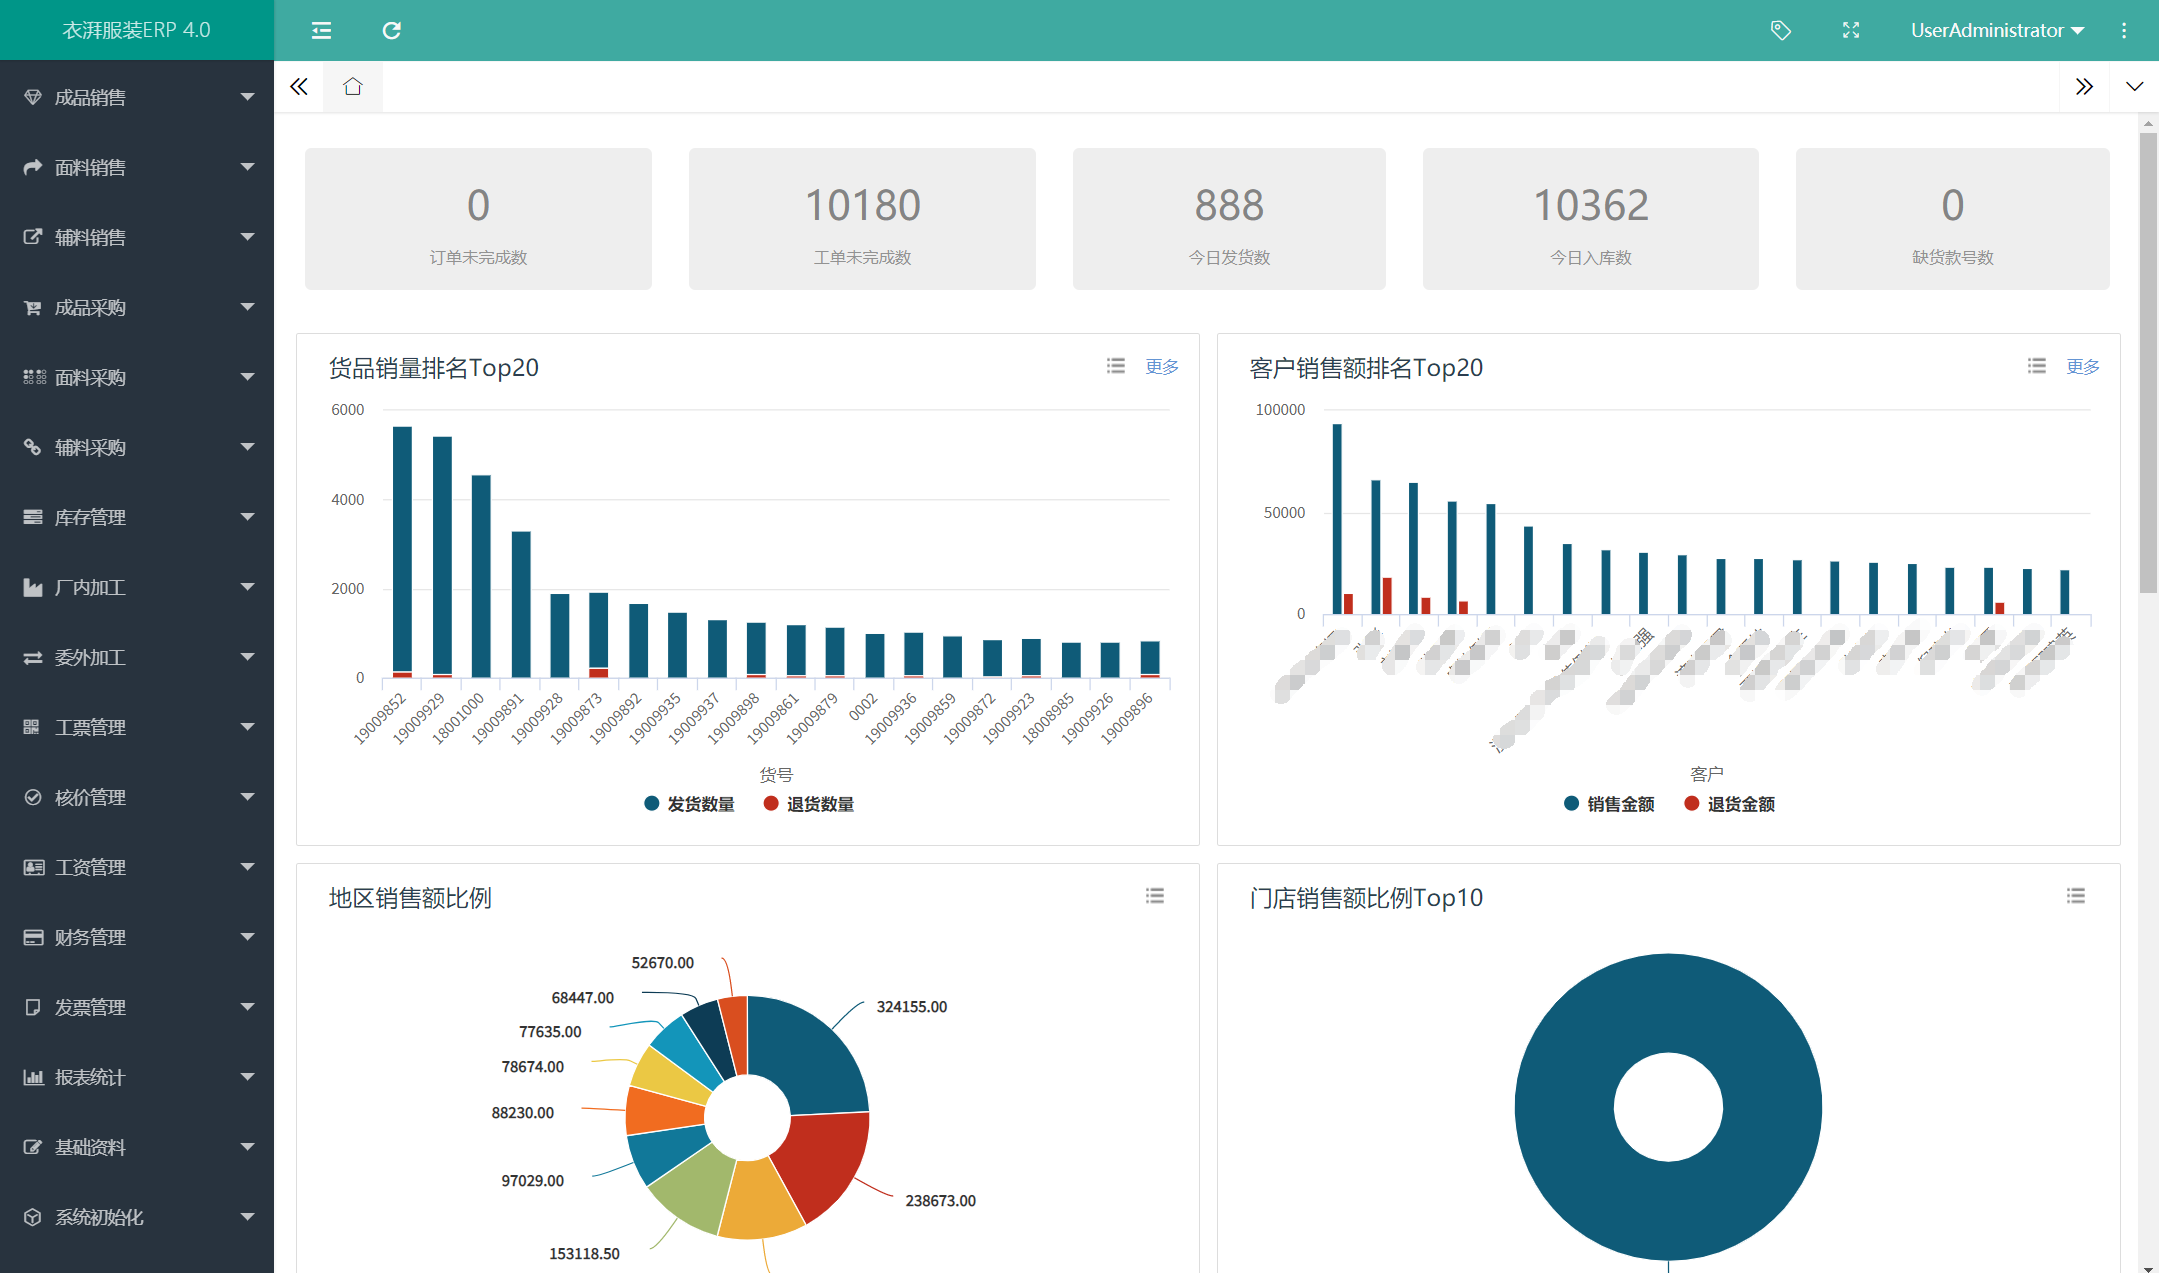Screen dimensions: 2159x1273
Task: Click the refresh icon in the header
Action: pos(391,30)
